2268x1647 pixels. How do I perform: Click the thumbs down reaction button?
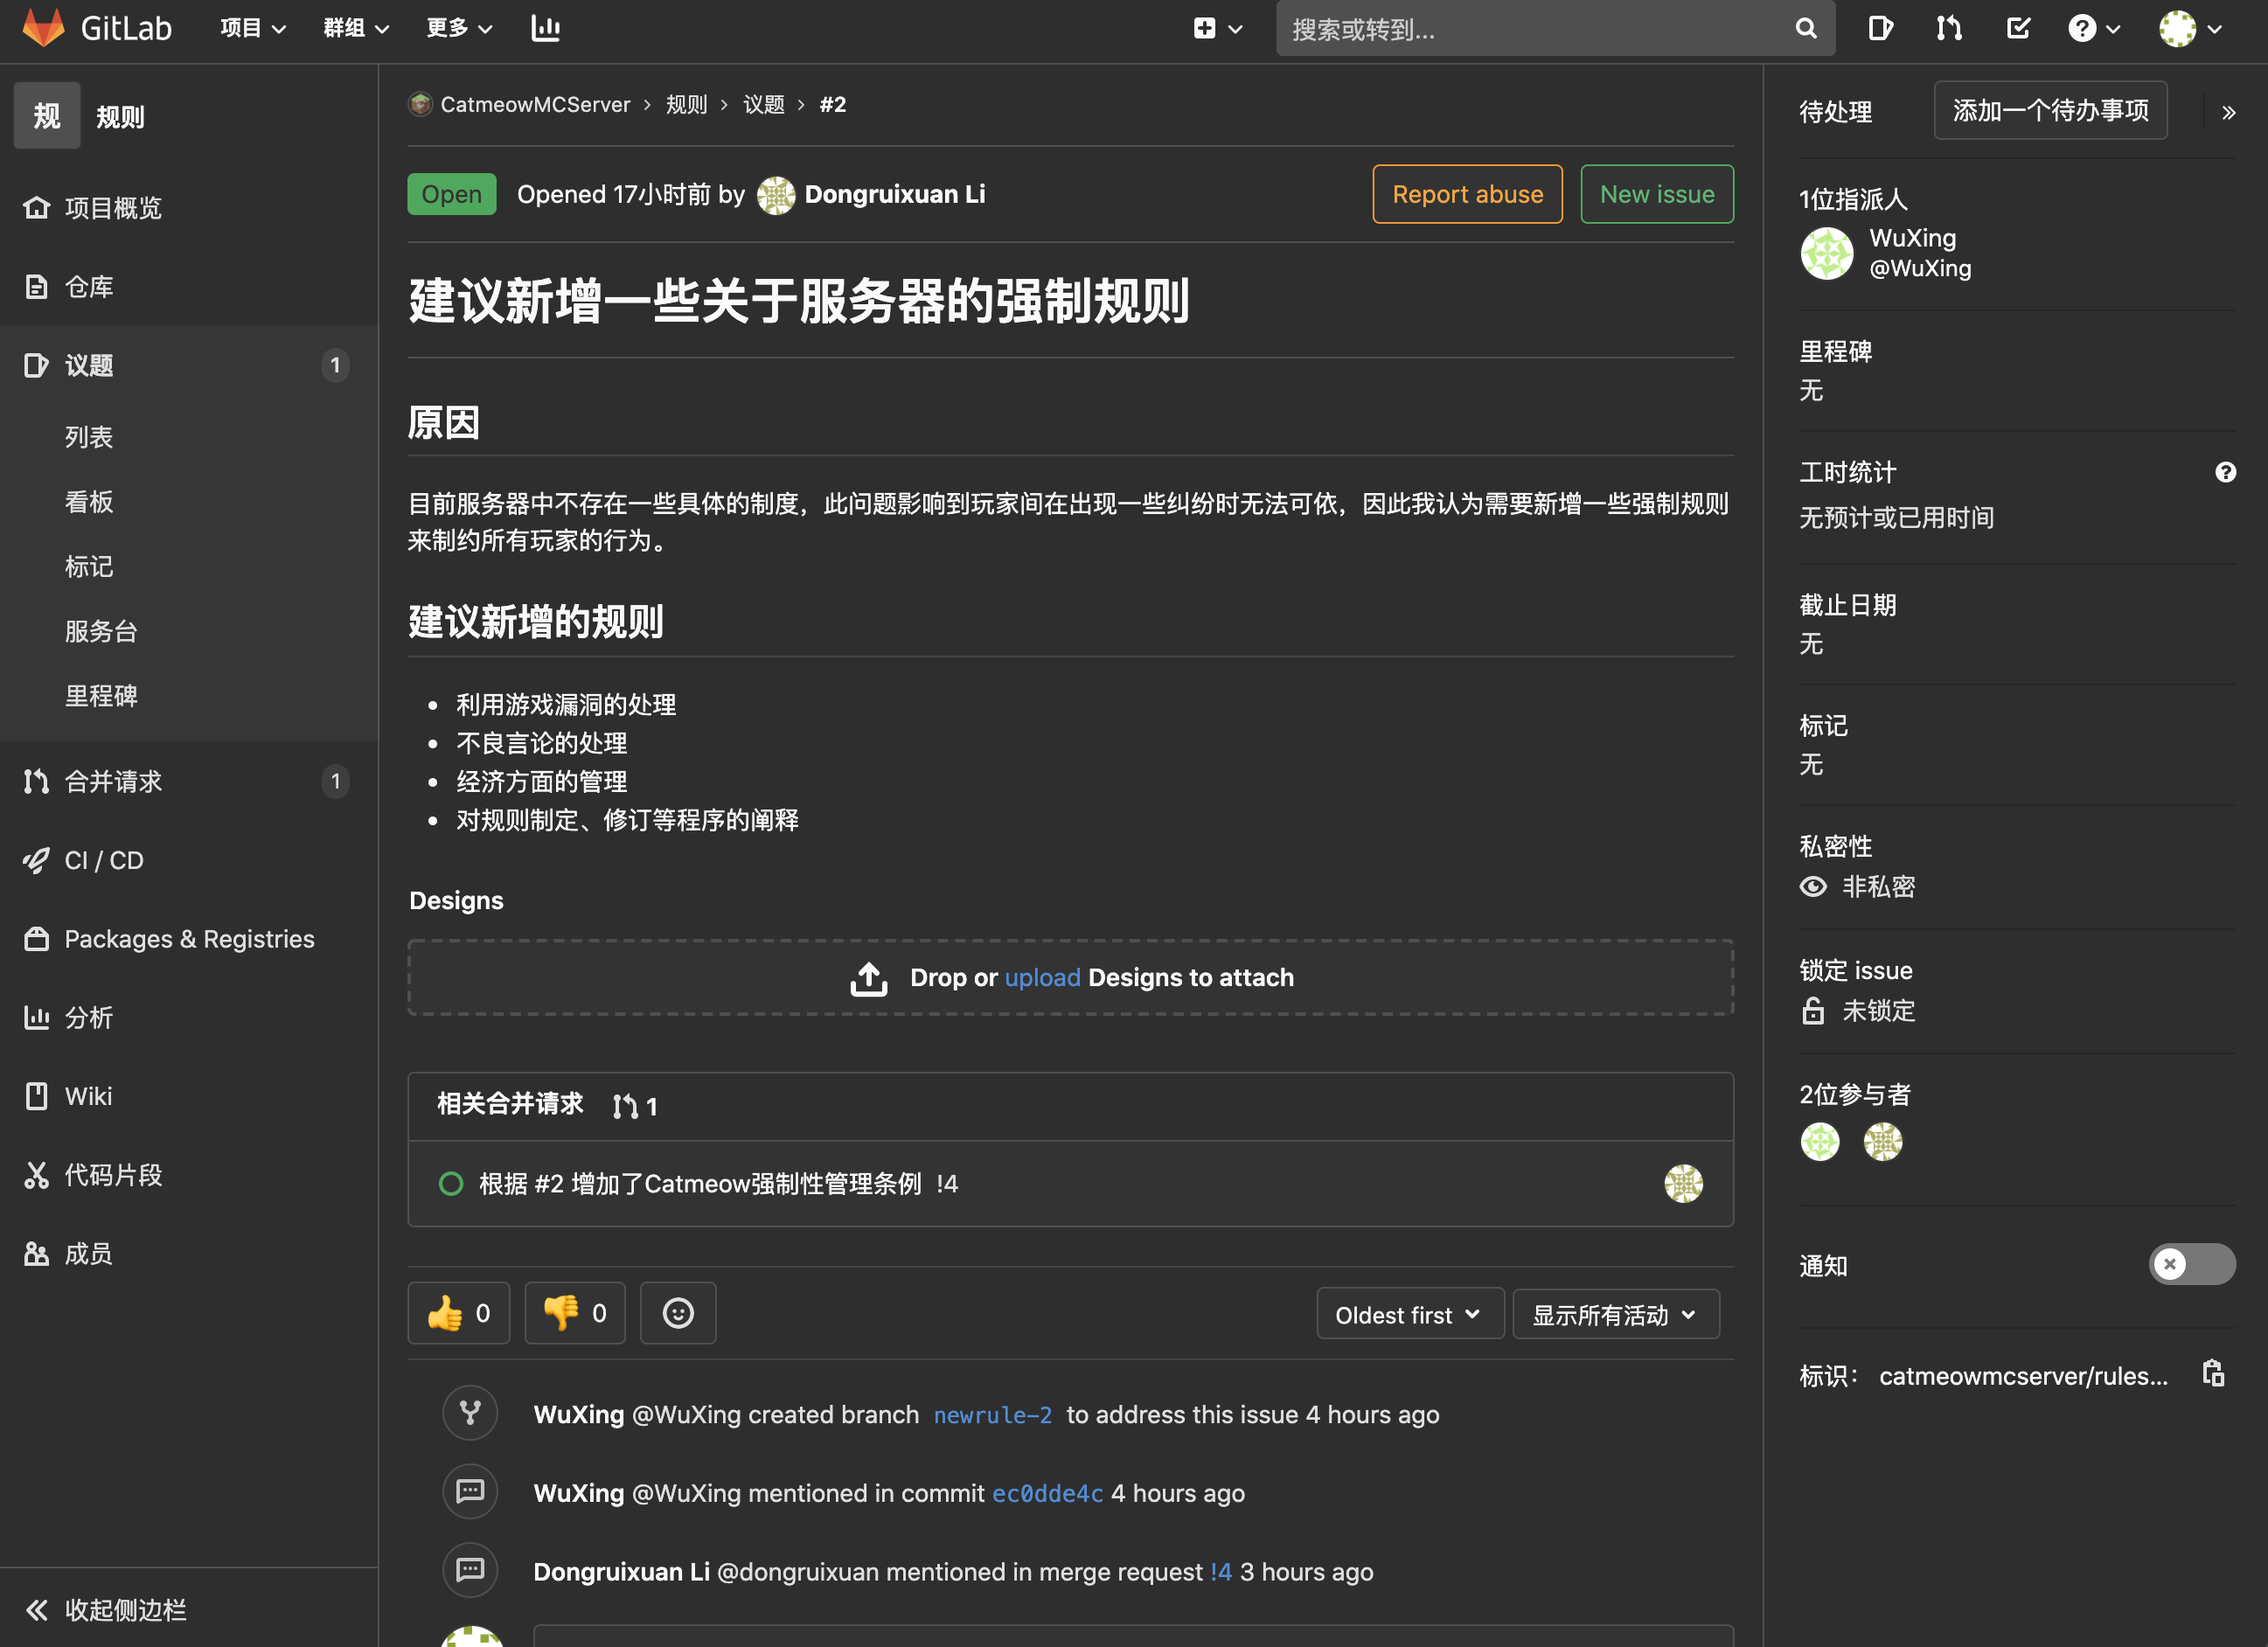click(574, 1313)
